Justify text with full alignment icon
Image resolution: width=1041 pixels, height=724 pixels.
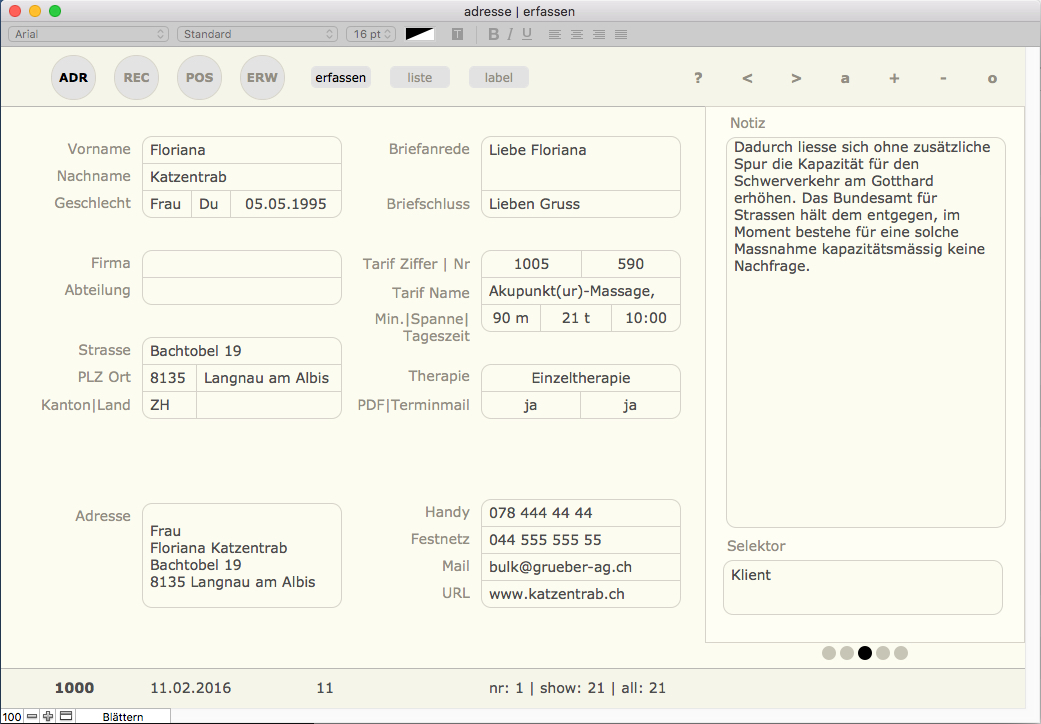[621, 34]
